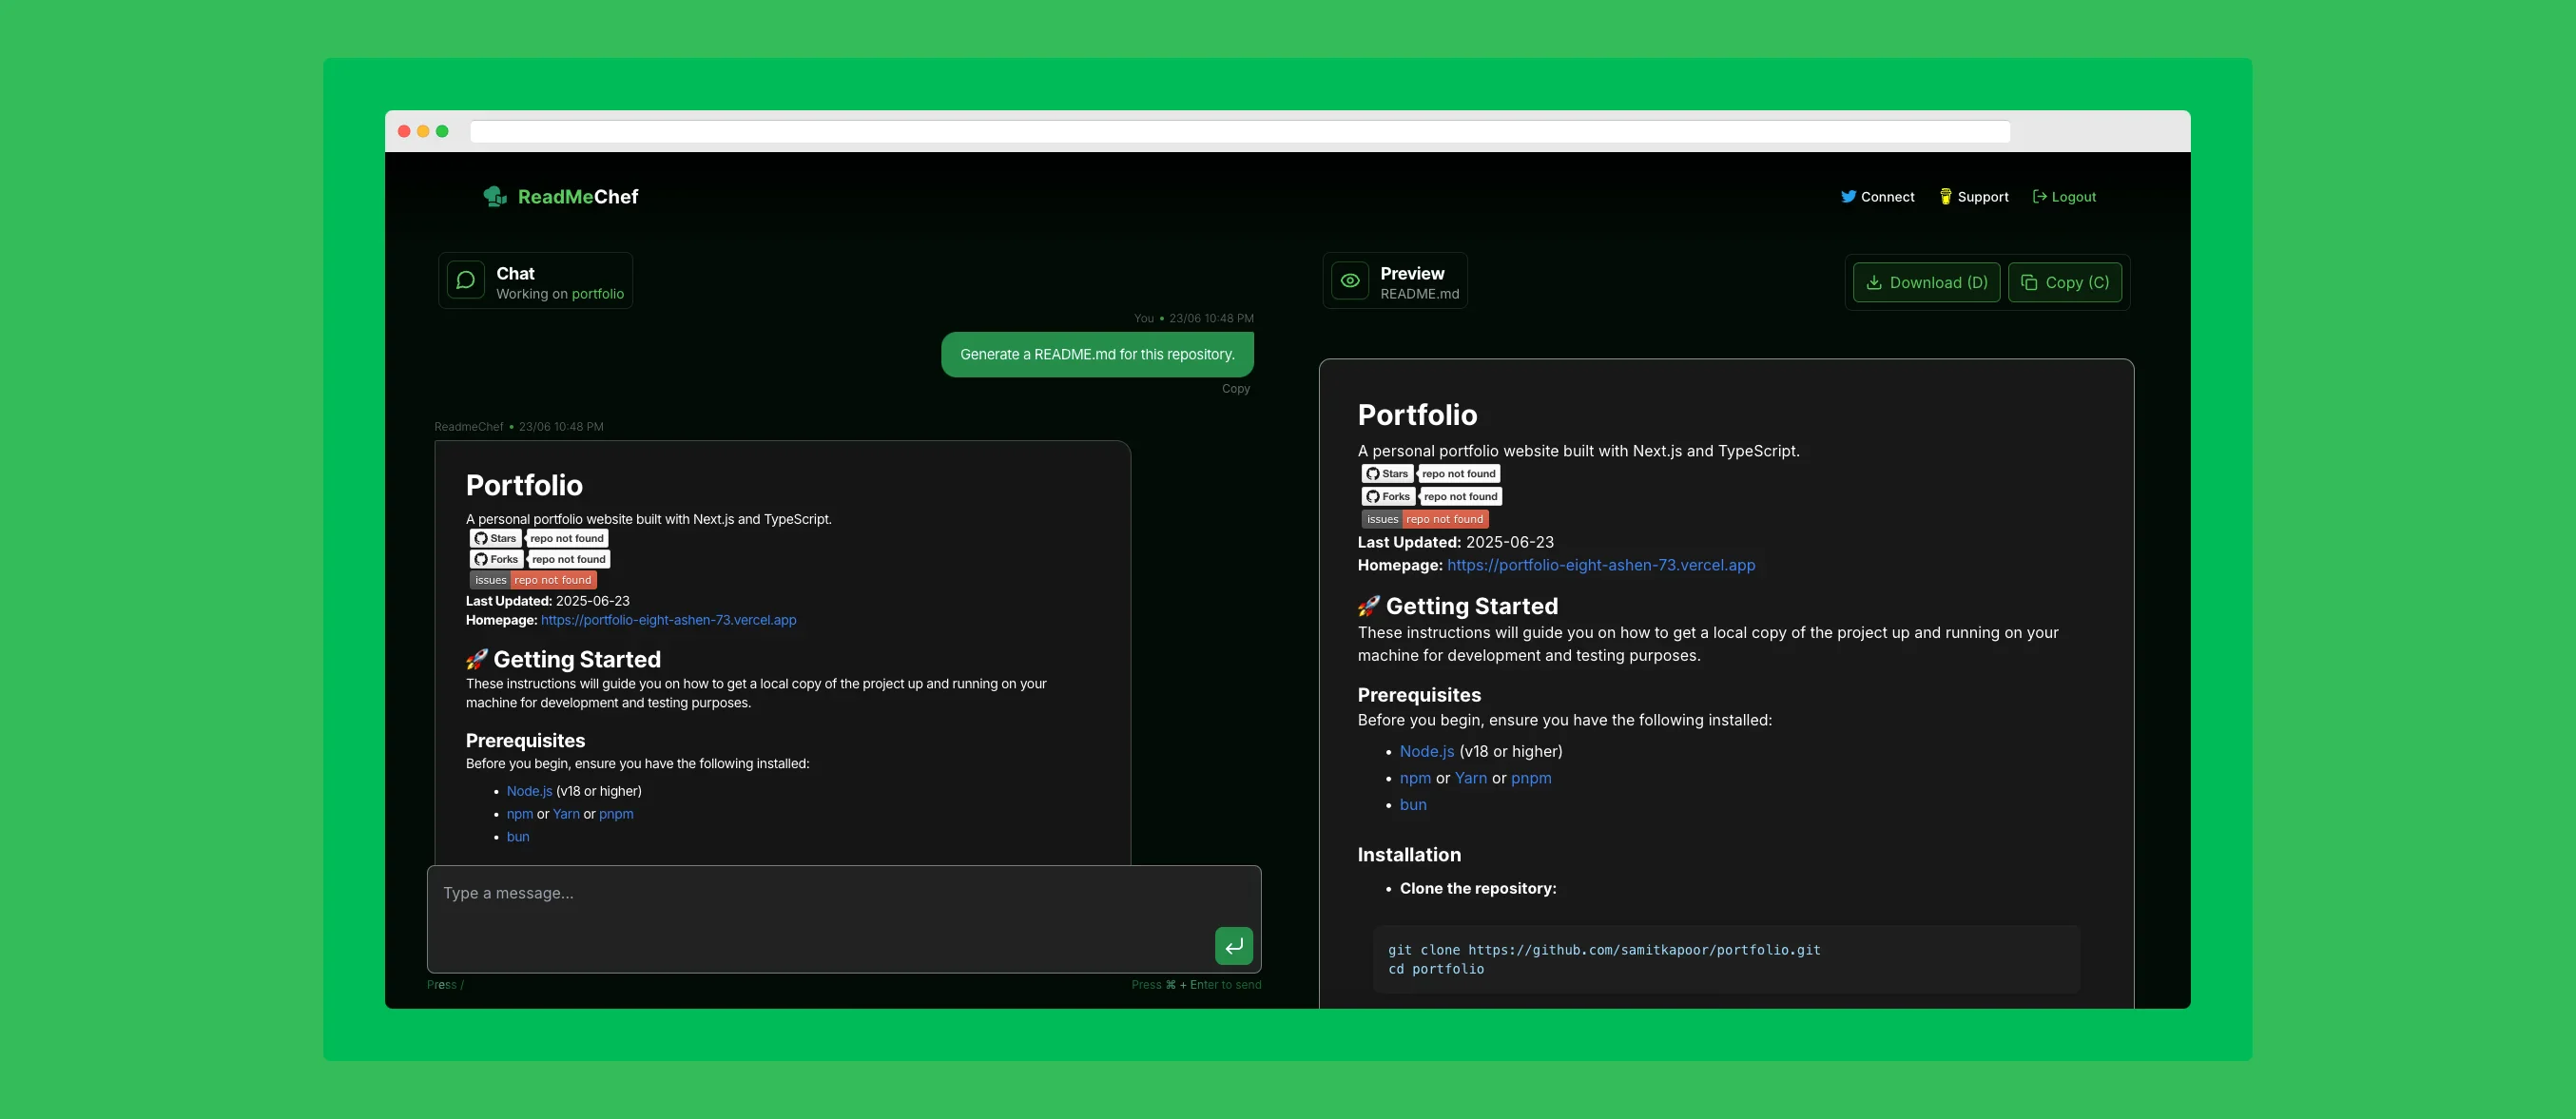The width and height of the screenshot is (2576, 1119).
Task: Open pnpm link in chat prerequisites
Action: click(616, 814)
